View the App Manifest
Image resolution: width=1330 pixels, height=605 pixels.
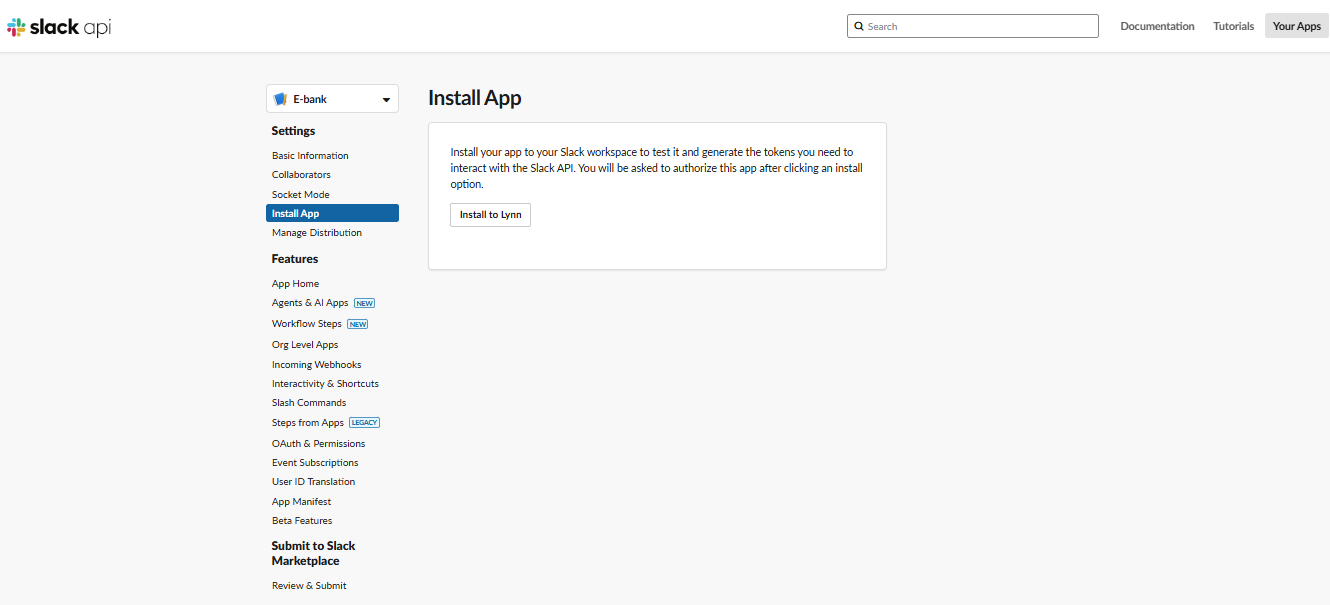[x=301, y=501]
